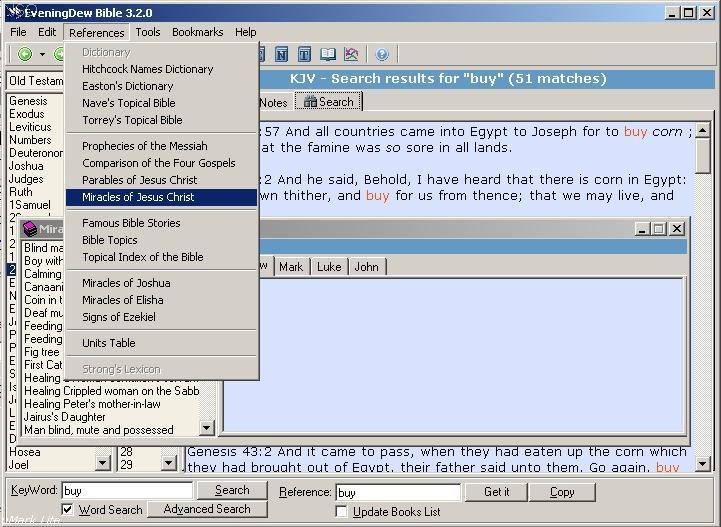Select Genesis in the book list
This screenshot has height=527, width=721.
pyautogui.click(x=28, y=101)
